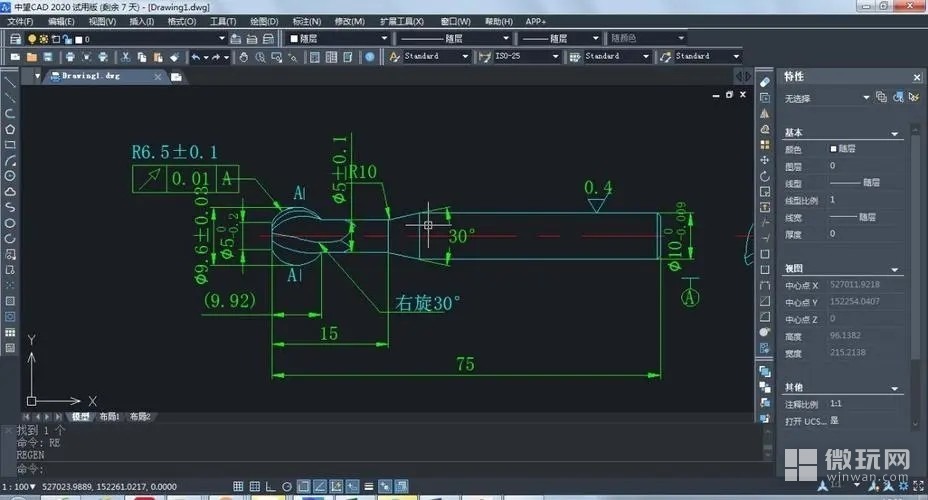Image resolution: width=928 pixels, height=500 pixels.
Task: Open the text style Standard dropdown
Action: point(465,57)
